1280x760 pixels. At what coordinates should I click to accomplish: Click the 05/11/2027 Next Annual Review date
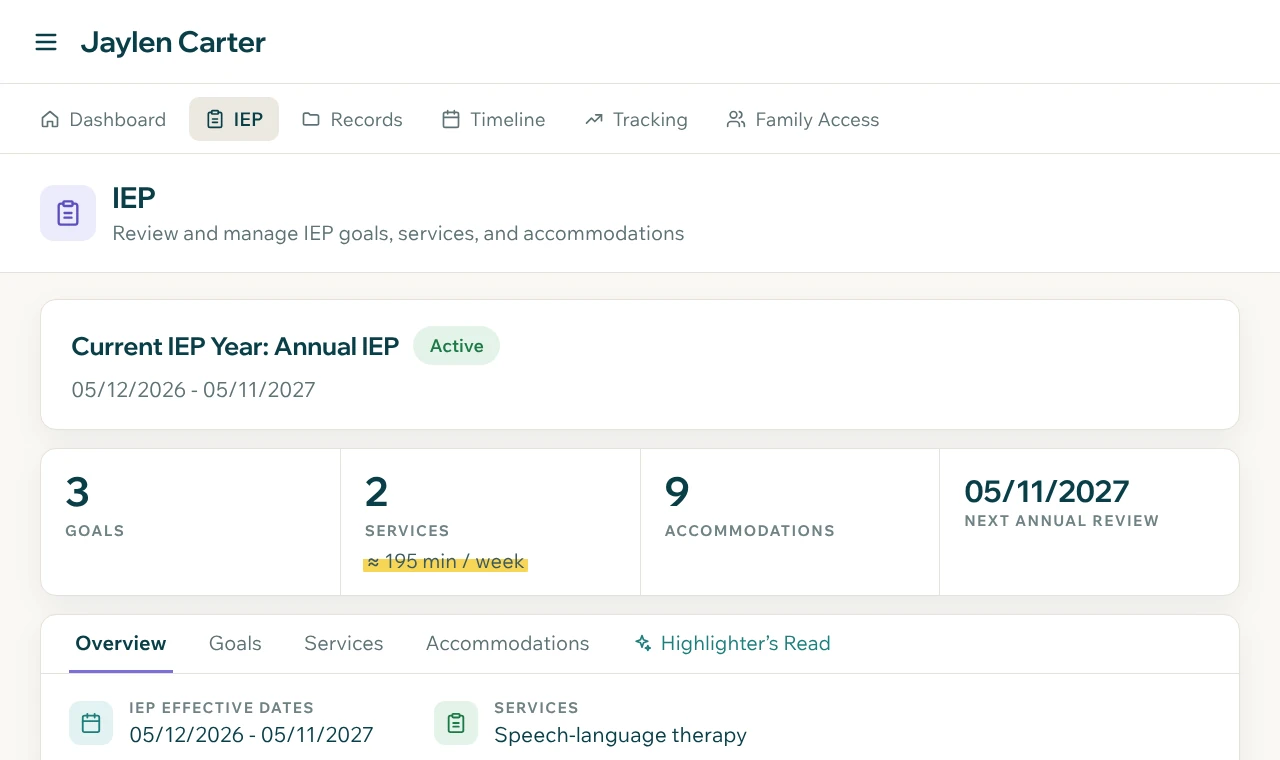tap(1047, 491)
